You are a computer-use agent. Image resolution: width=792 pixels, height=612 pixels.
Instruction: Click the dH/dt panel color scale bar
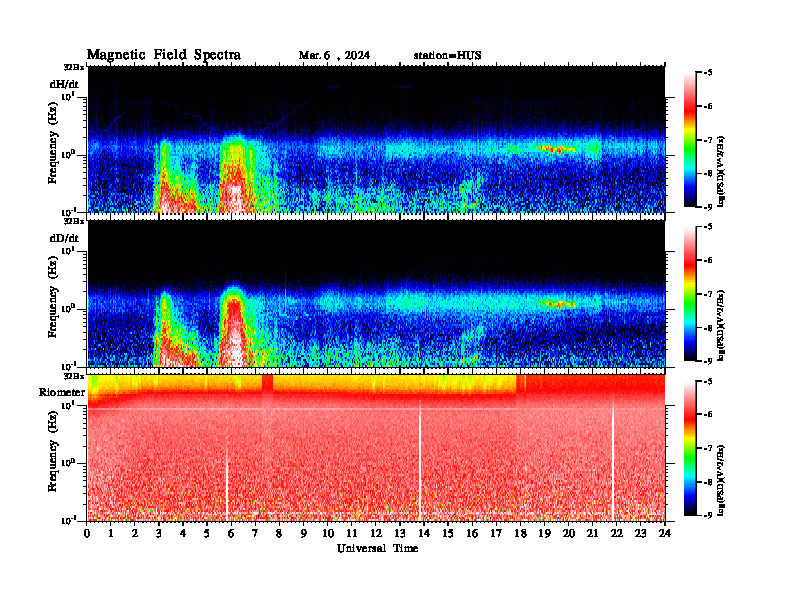690,140
